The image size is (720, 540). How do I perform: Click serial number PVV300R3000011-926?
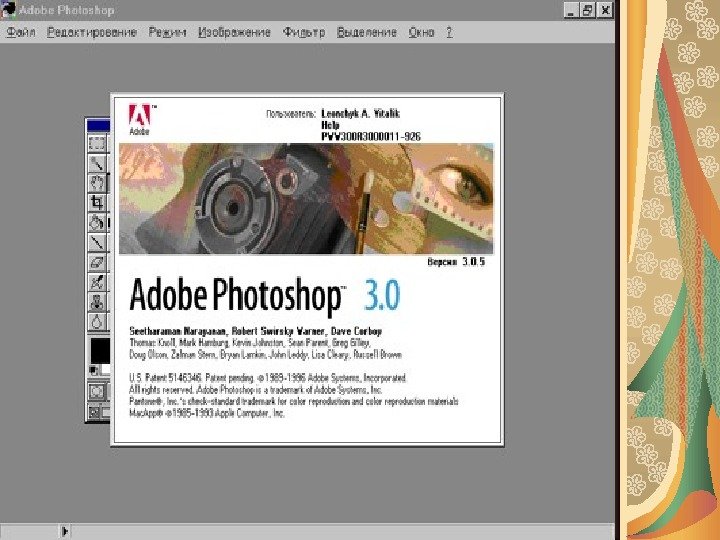tap(371, 136)
